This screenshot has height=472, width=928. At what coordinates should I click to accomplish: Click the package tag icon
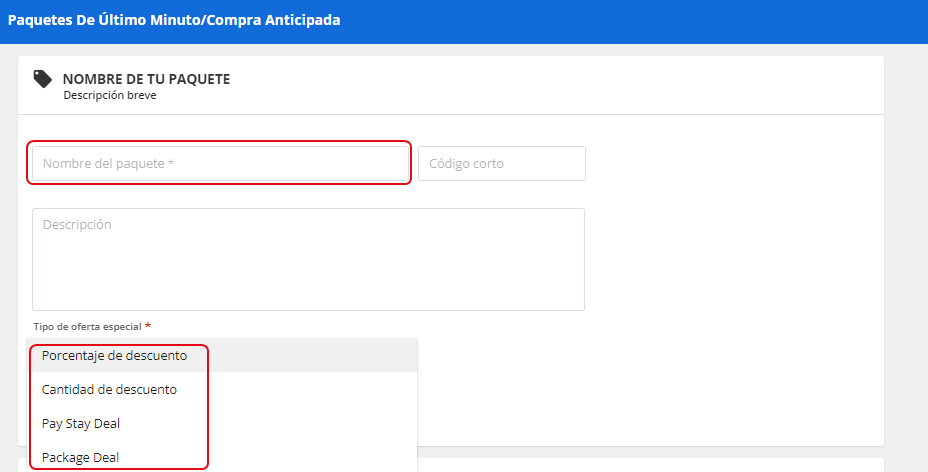43,79
